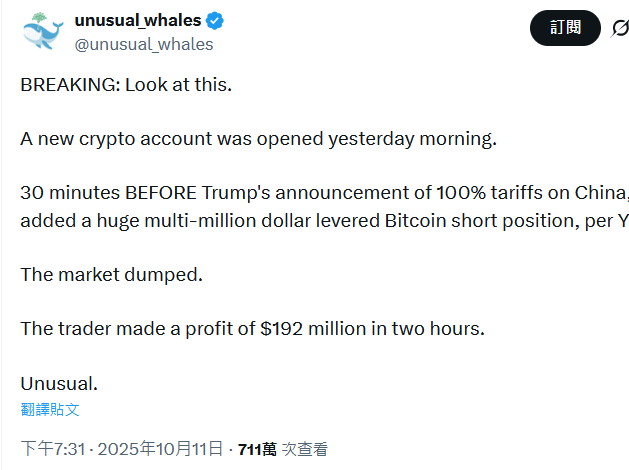The width and height of the screenshot is (629, 470).
Task: Click 'The market dumped.' text
Action: (111, 274)
